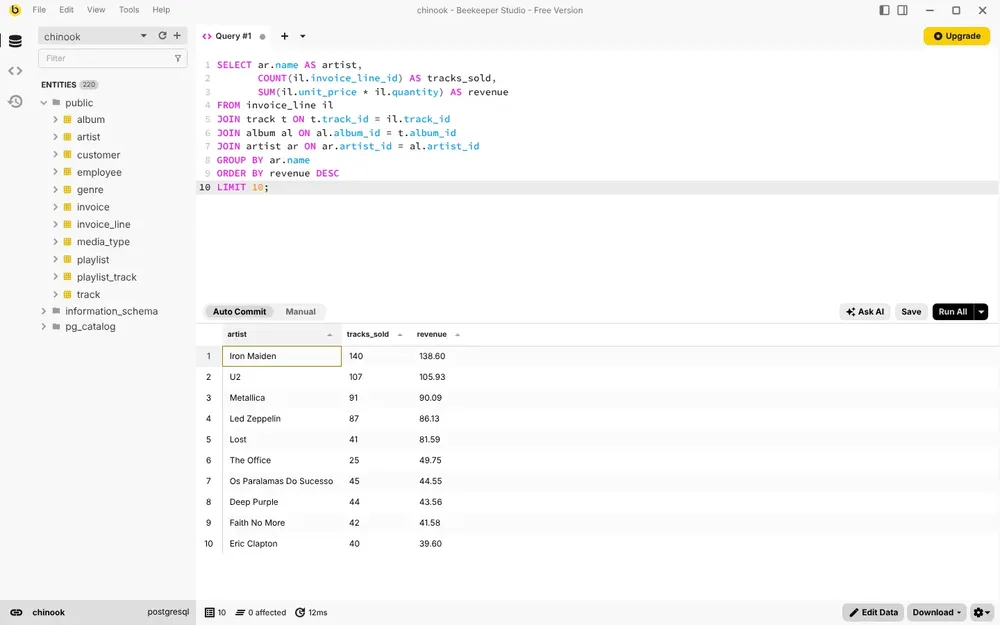The width and height of the screenshot is (1000, 625).
Task: Click the row count icon in status bar
Action: [209, 612]
